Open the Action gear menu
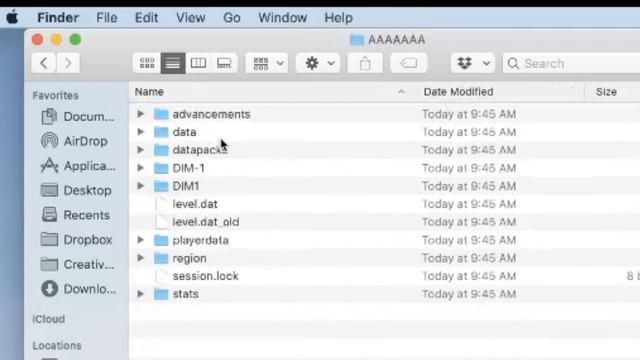Viewport: 640px width, 360px height. tap(318, 63)
